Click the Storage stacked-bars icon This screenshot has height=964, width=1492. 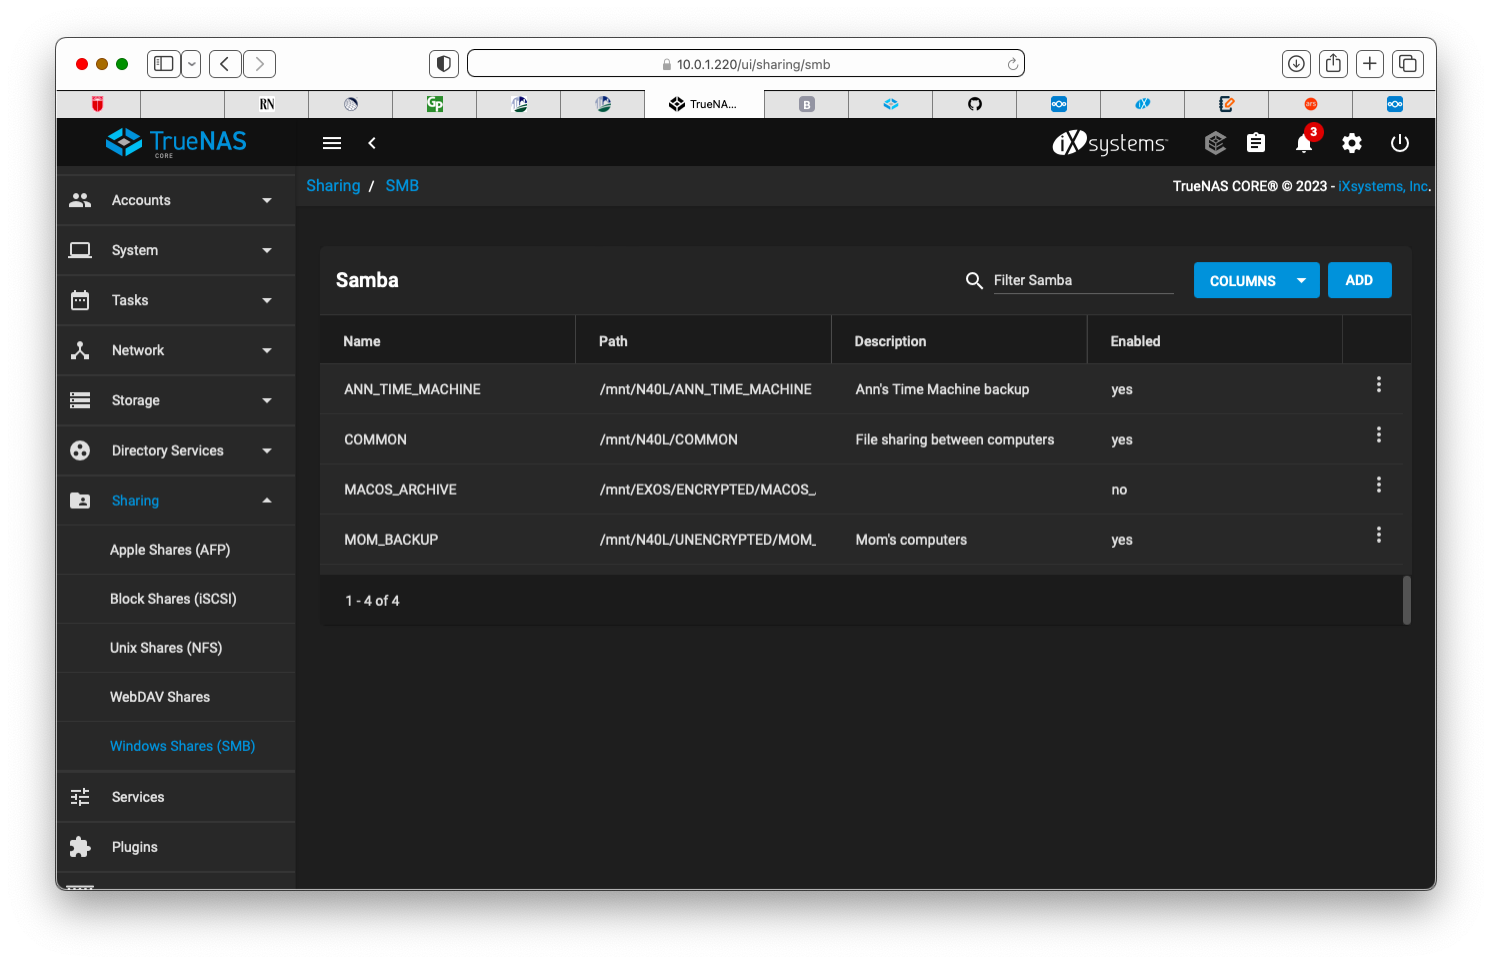(80, 400)
